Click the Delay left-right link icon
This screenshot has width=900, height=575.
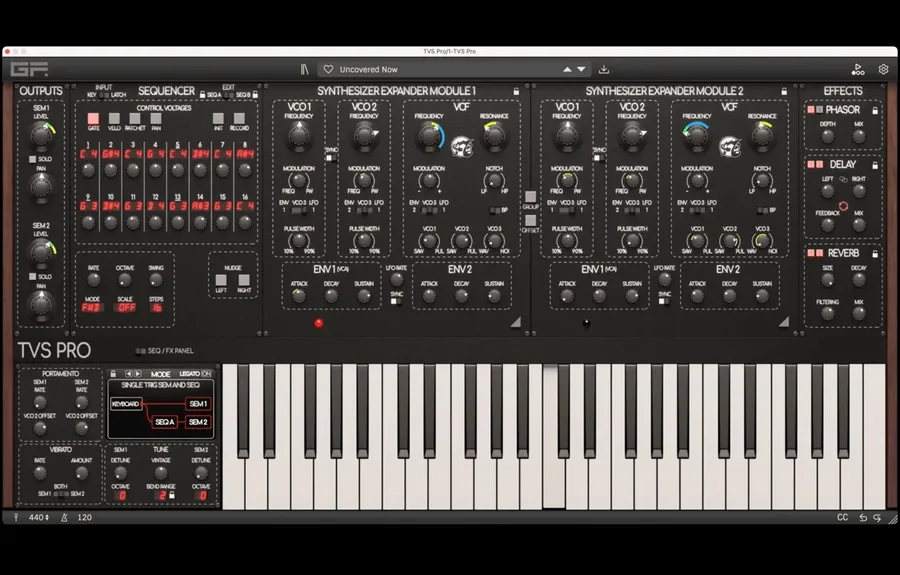tap(843, 179)
